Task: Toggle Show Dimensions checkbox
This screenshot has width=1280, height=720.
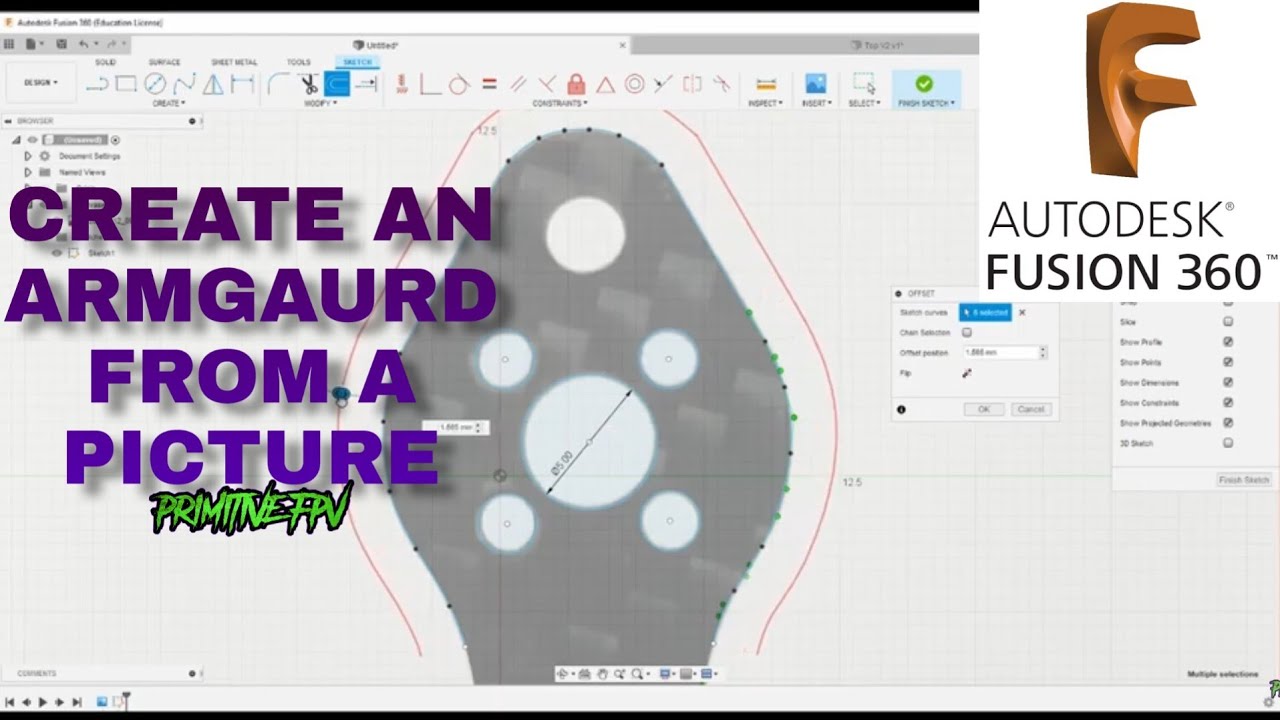Action: tap(1228, 382)
